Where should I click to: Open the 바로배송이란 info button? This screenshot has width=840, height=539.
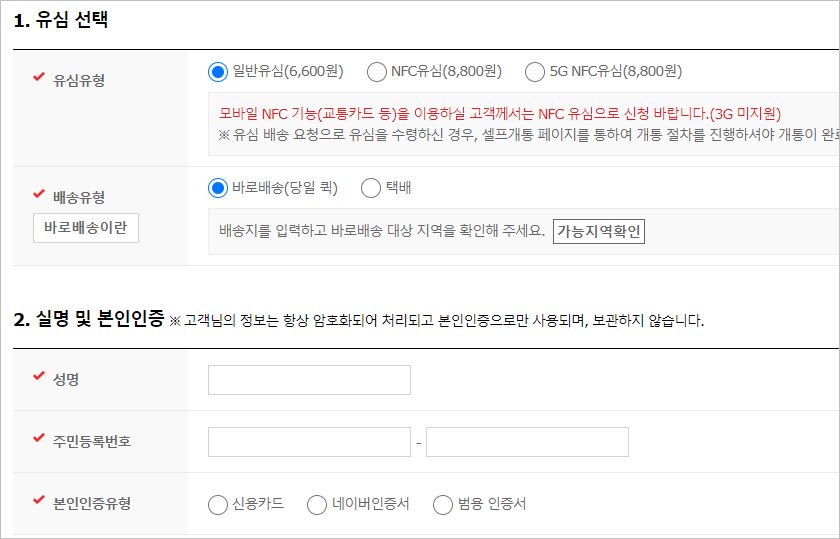point(86,228)
